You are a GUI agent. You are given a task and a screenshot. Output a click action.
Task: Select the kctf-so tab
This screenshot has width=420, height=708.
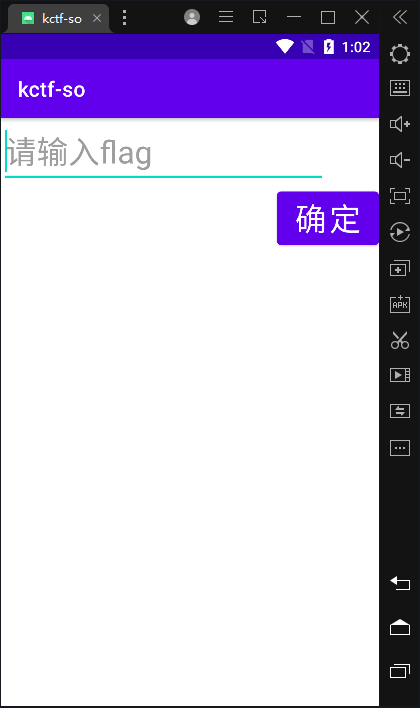pyautogui.click(x=57, y=19)
